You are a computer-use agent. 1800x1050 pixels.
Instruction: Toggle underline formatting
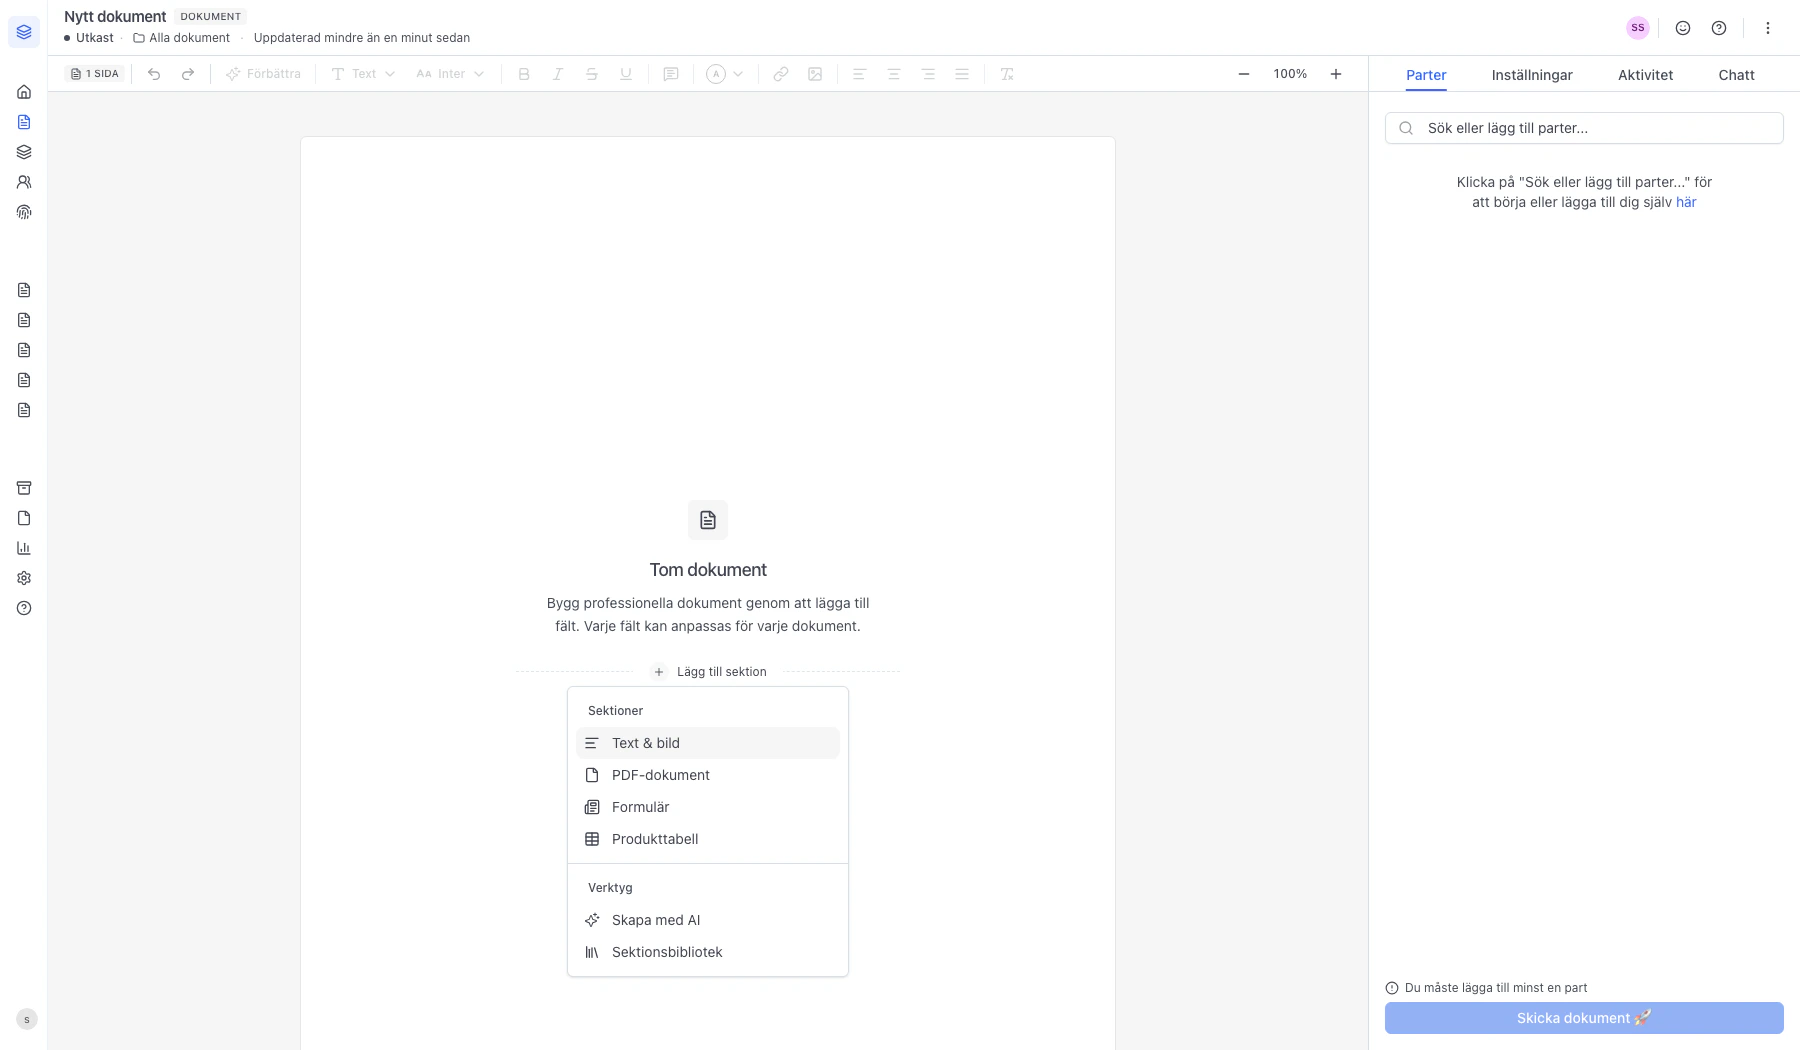point(626,74)
